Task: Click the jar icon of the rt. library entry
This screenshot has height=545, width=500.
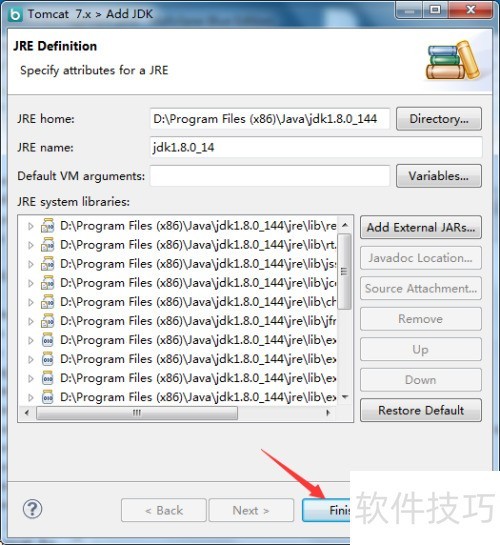Action: 48,245
